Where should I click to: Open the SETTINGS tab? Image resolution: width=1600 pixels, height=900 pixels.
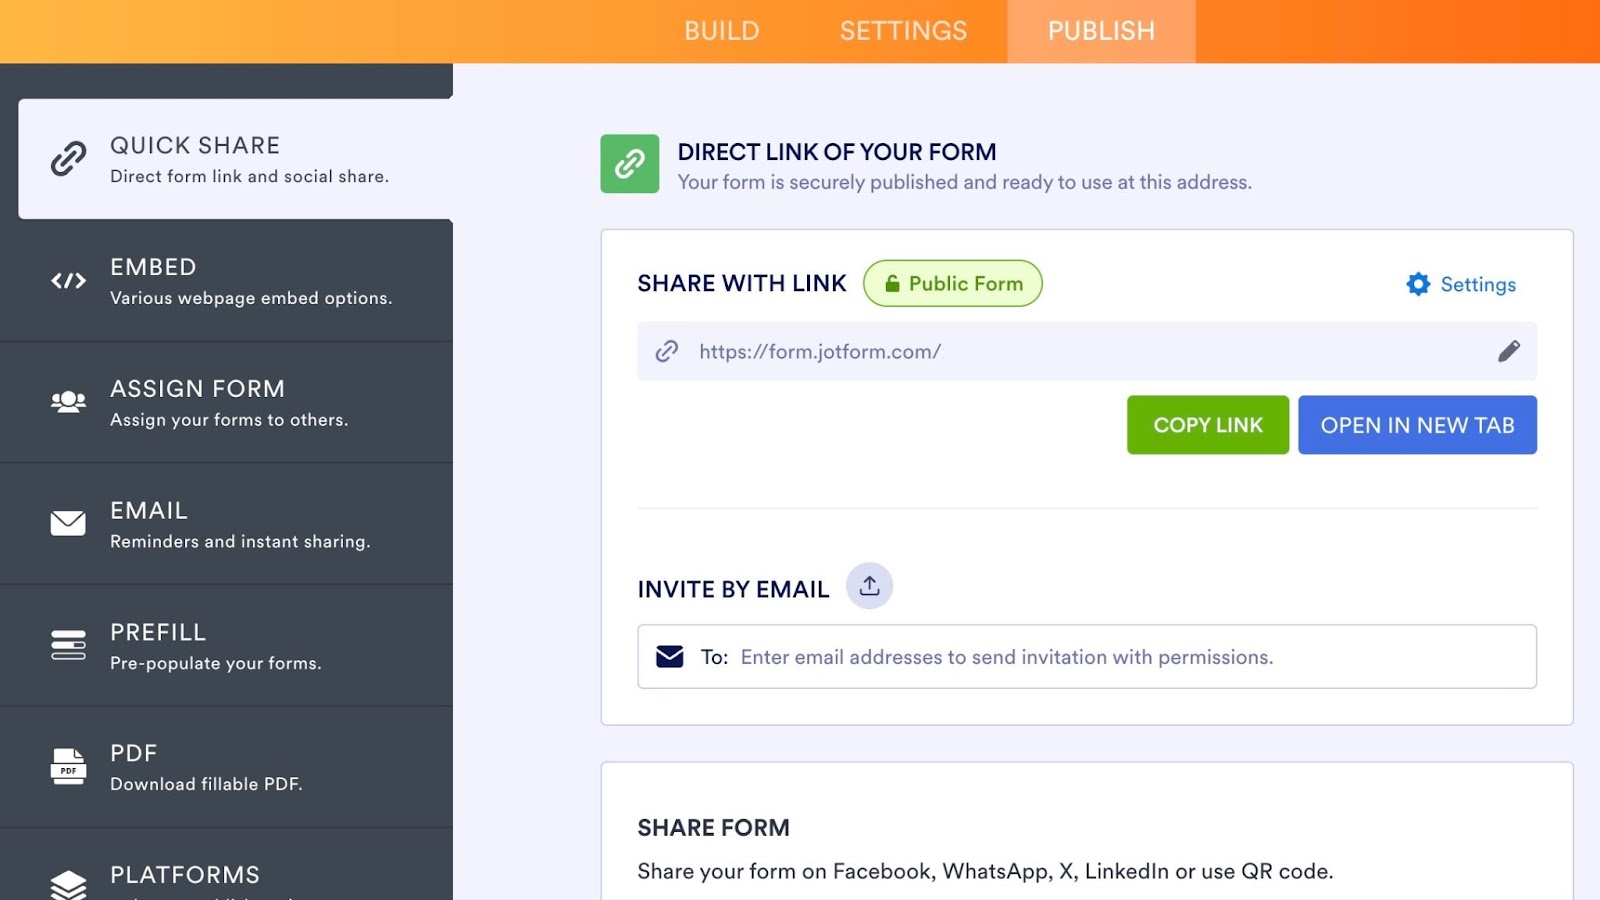click(x=903, y=31)
